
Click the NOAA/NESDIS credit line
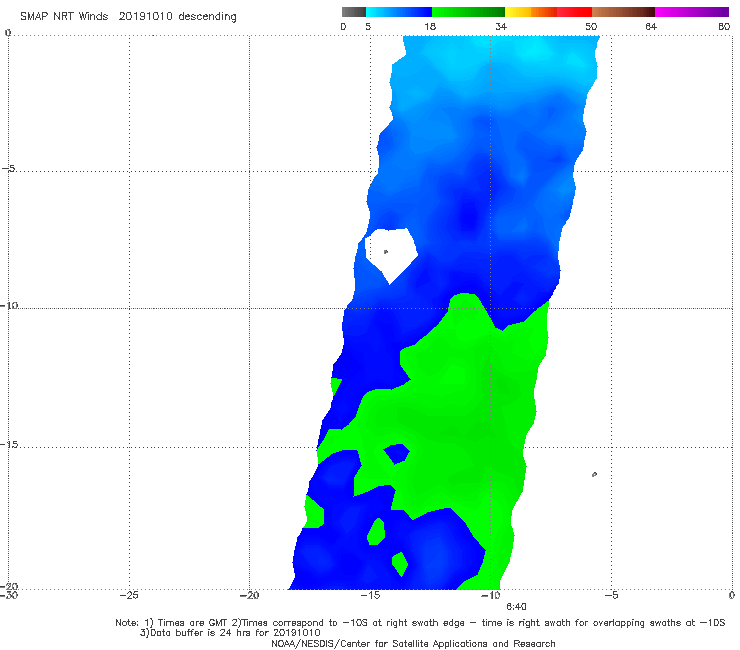(413, 643)
